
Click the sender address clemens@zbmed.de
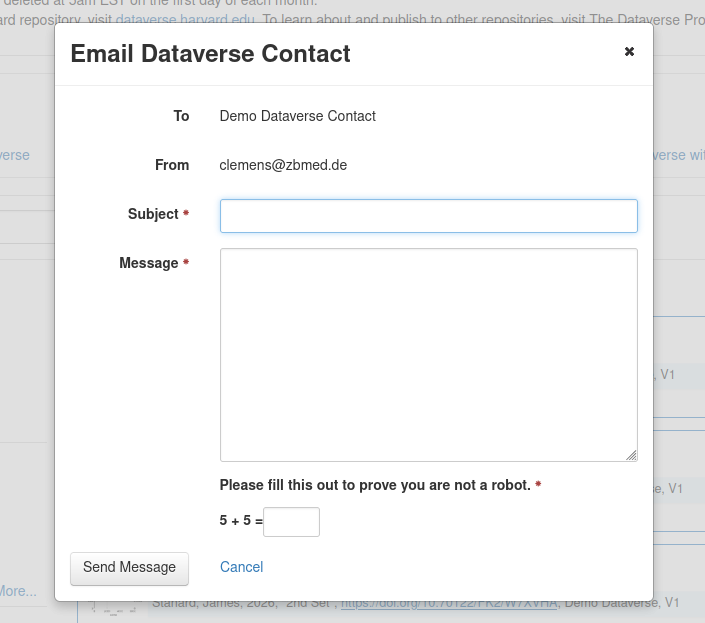click(x=283, y=165)
